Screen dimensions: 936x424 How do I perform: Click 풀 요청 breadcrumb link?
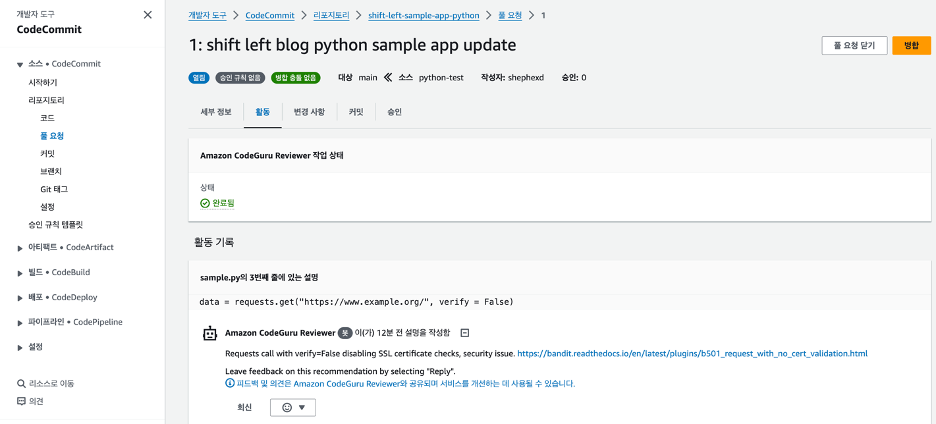tap(510, 16)
